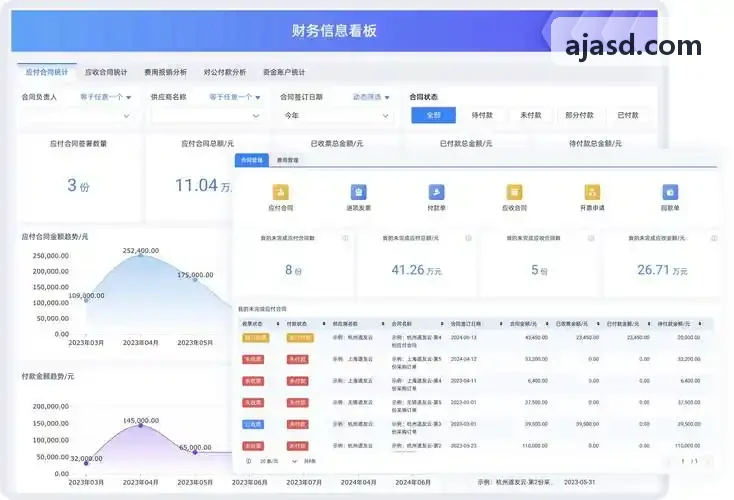Image resolution: width=734 pixels, height=500 pixels.
Task: Open the 应收合同 yellow shortcut icon
Action: [x=514, y=192]
